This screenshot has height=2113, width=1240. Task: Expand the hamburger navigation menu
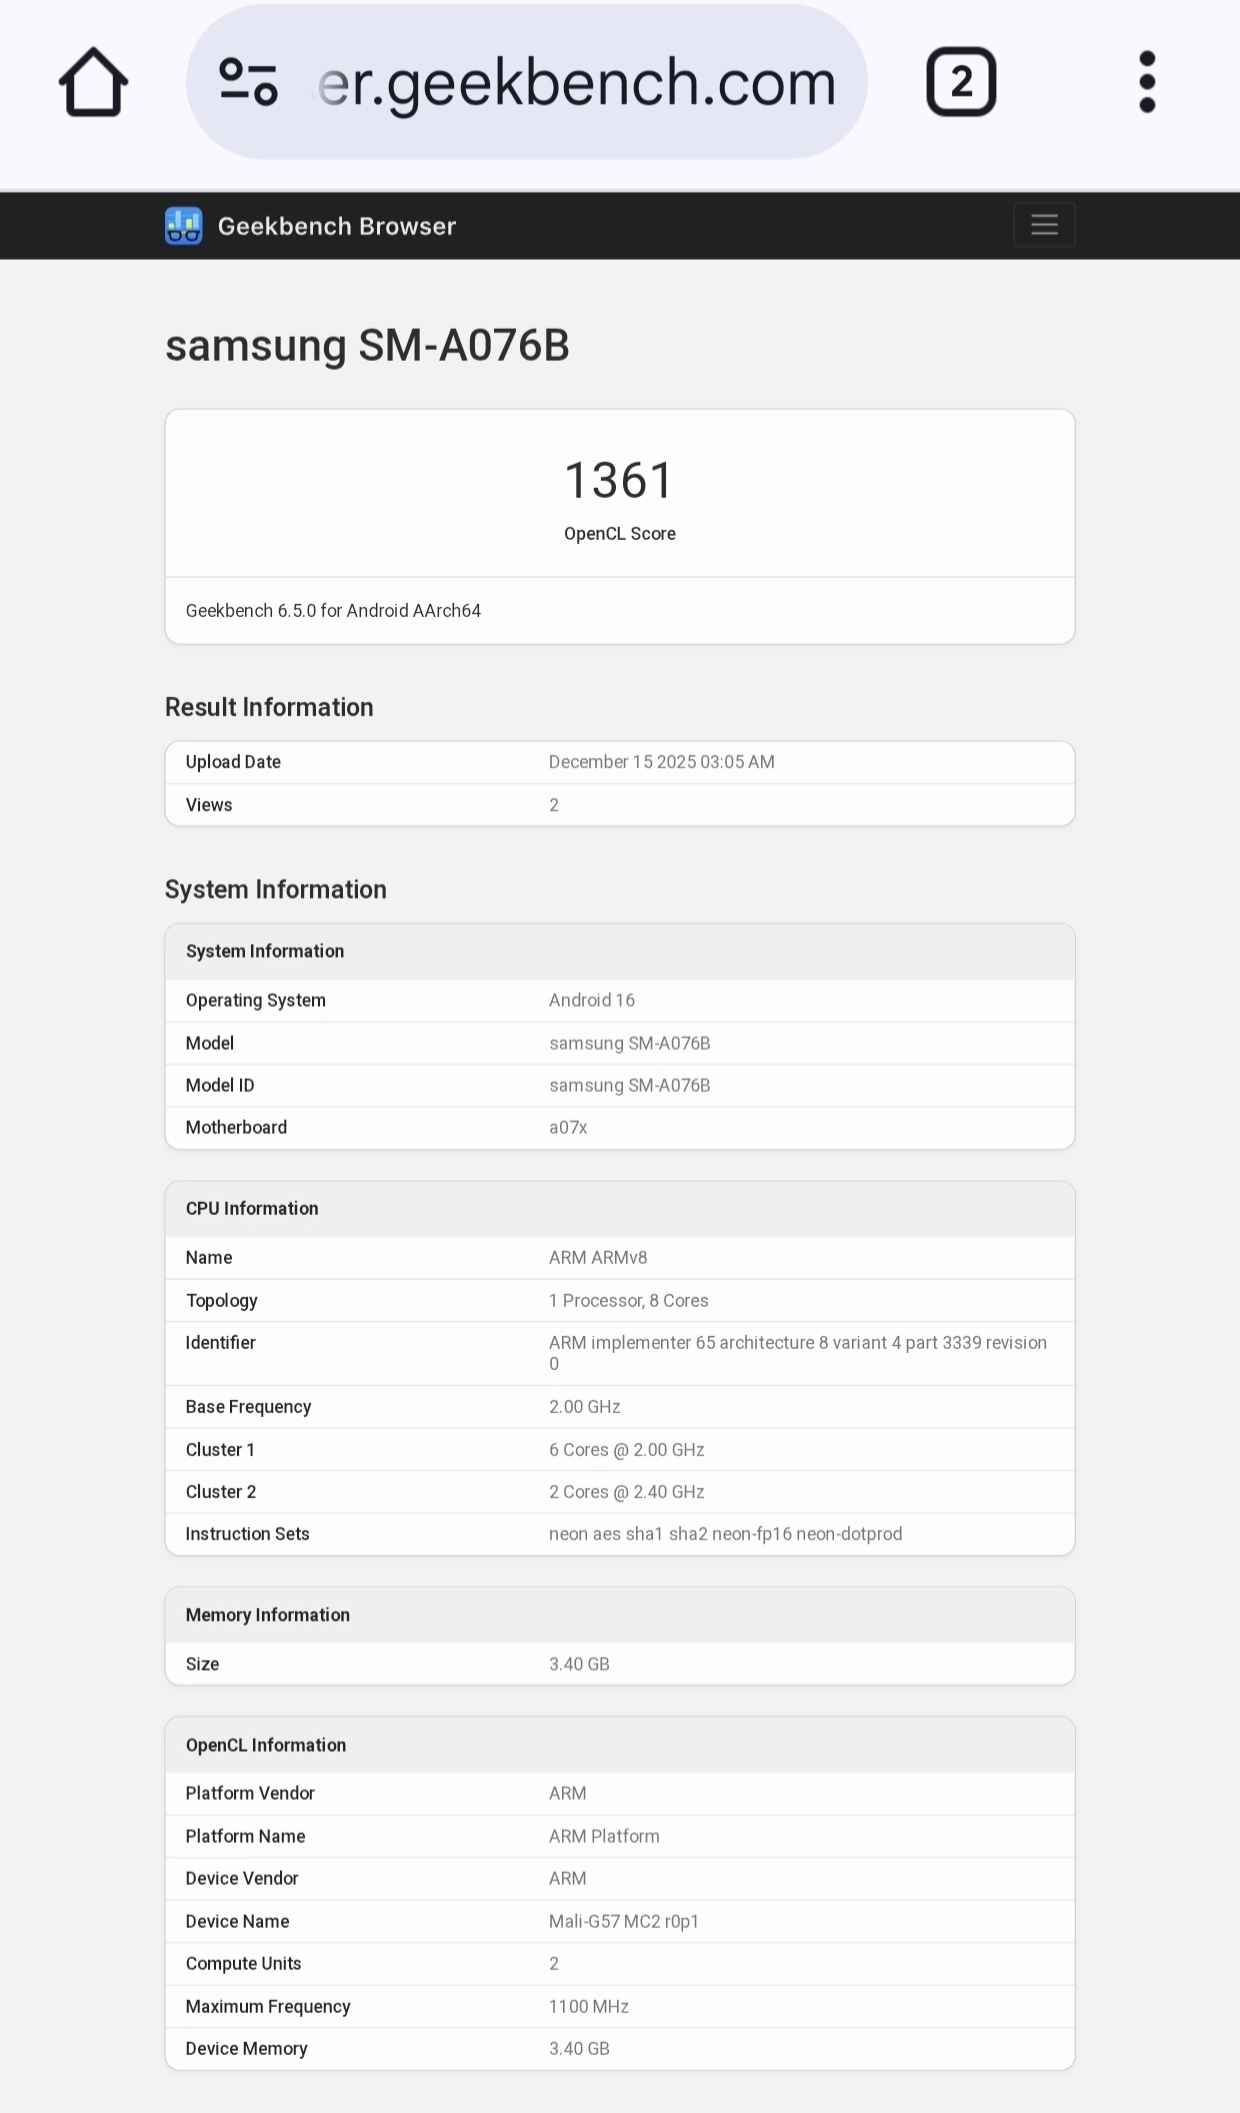(x=1044, y=225)
